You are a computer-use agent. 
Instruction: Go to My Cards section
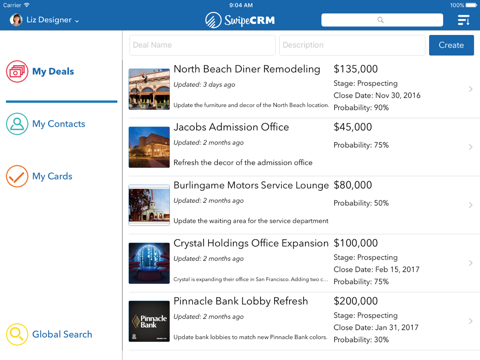[52, 176]
